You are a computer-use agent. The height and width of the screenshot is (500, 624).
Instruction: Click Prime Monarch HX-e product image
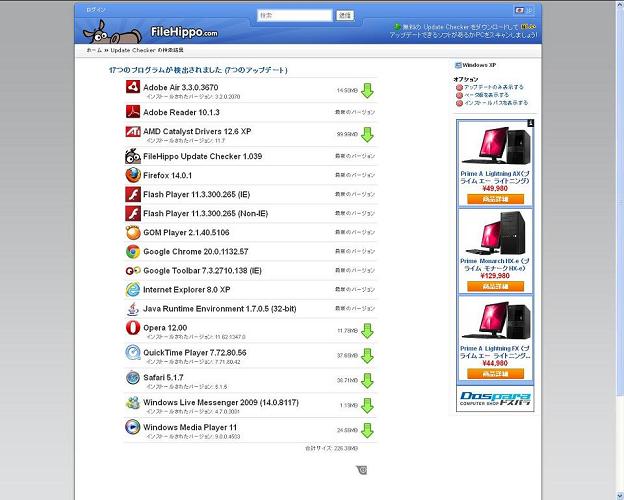click(x=495, y=233)
